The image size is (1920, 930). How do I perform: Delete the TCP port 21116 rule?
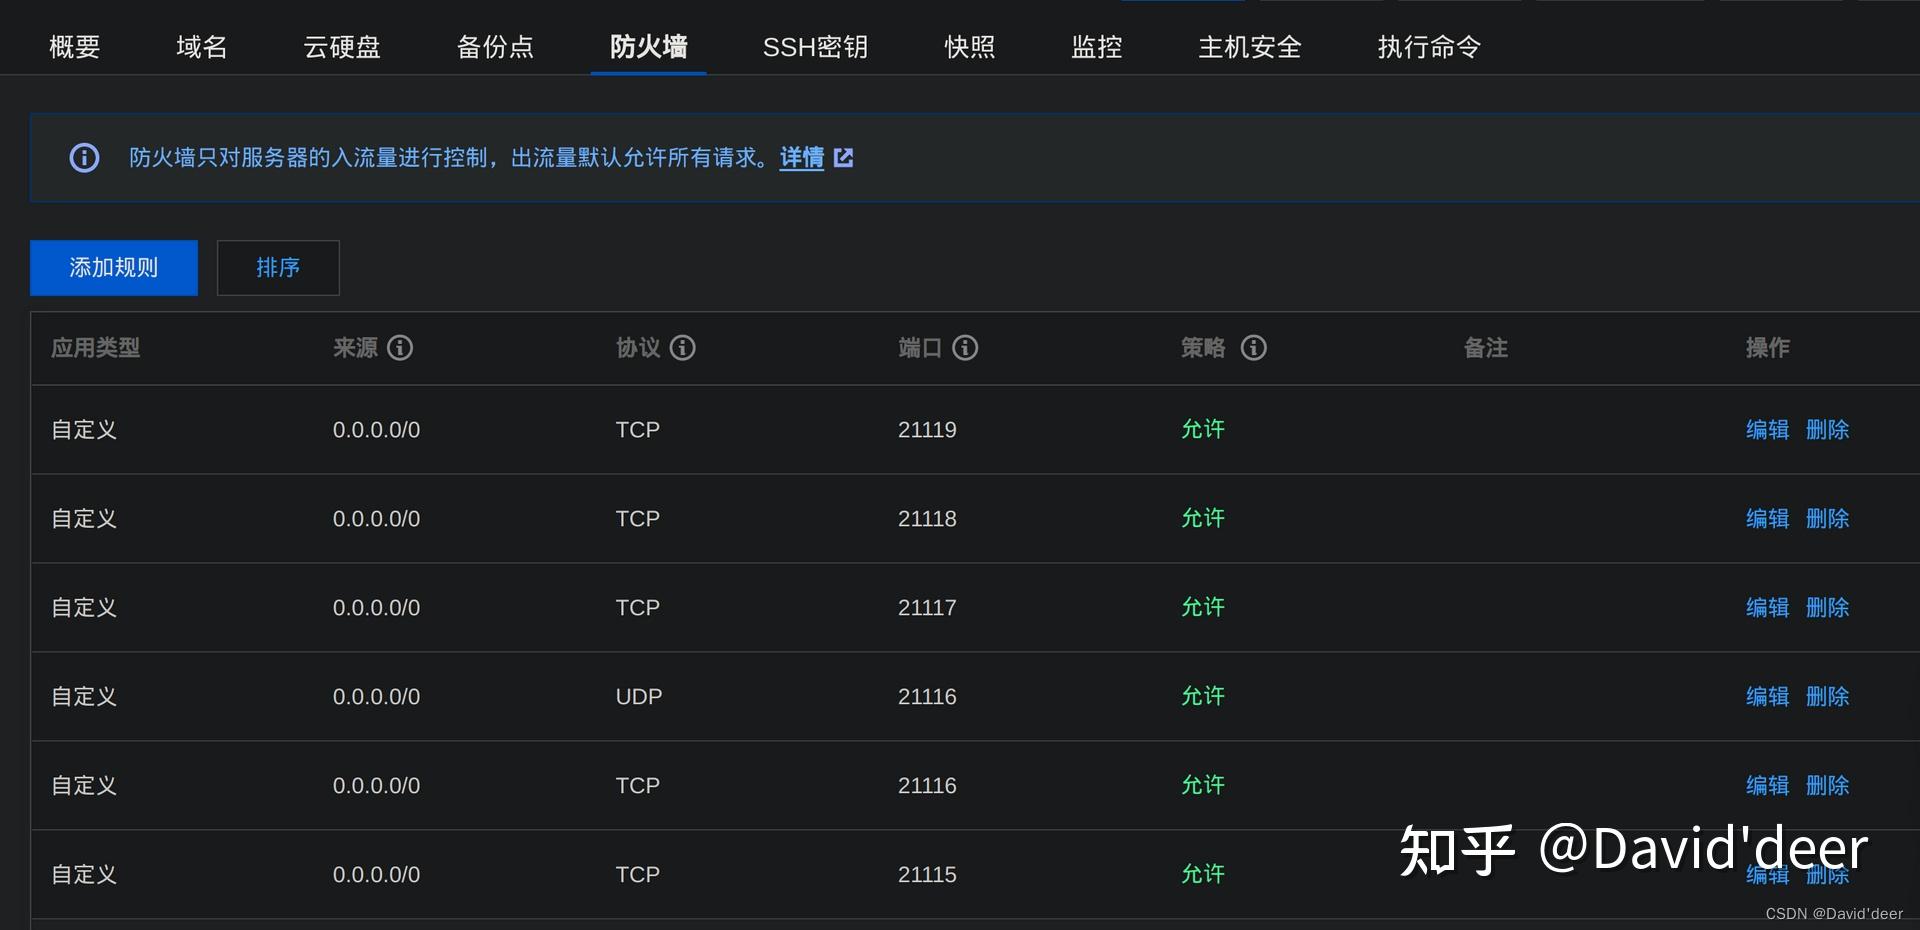(1828, 786)
